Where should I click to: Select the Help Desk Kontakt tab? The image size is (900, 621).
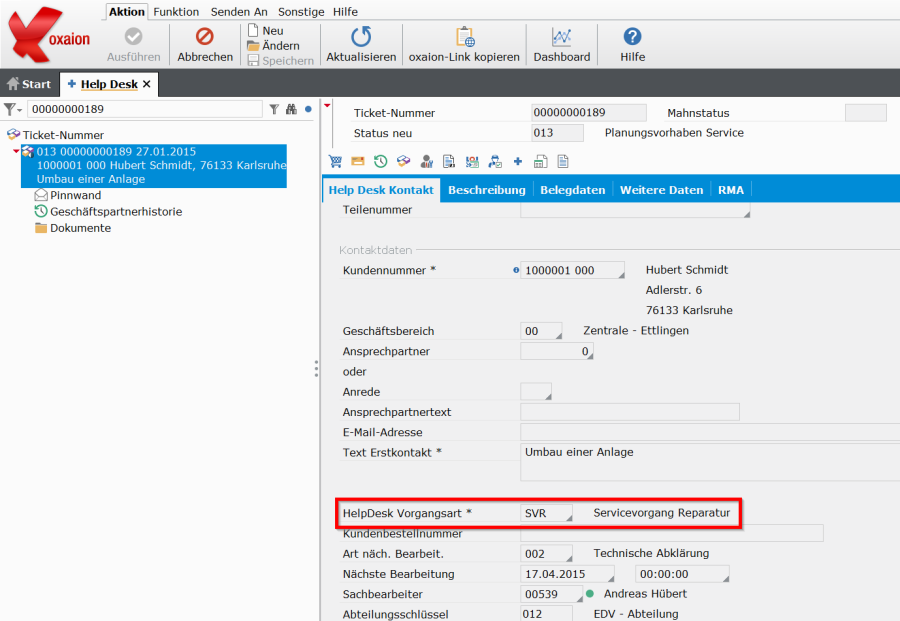pyautogui.click(x=381, y=190)
